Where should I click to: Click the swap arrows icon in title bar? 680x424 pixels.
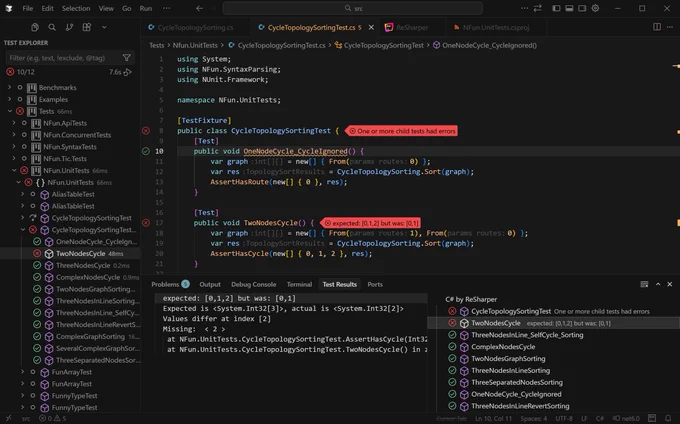tap(538, 8)
